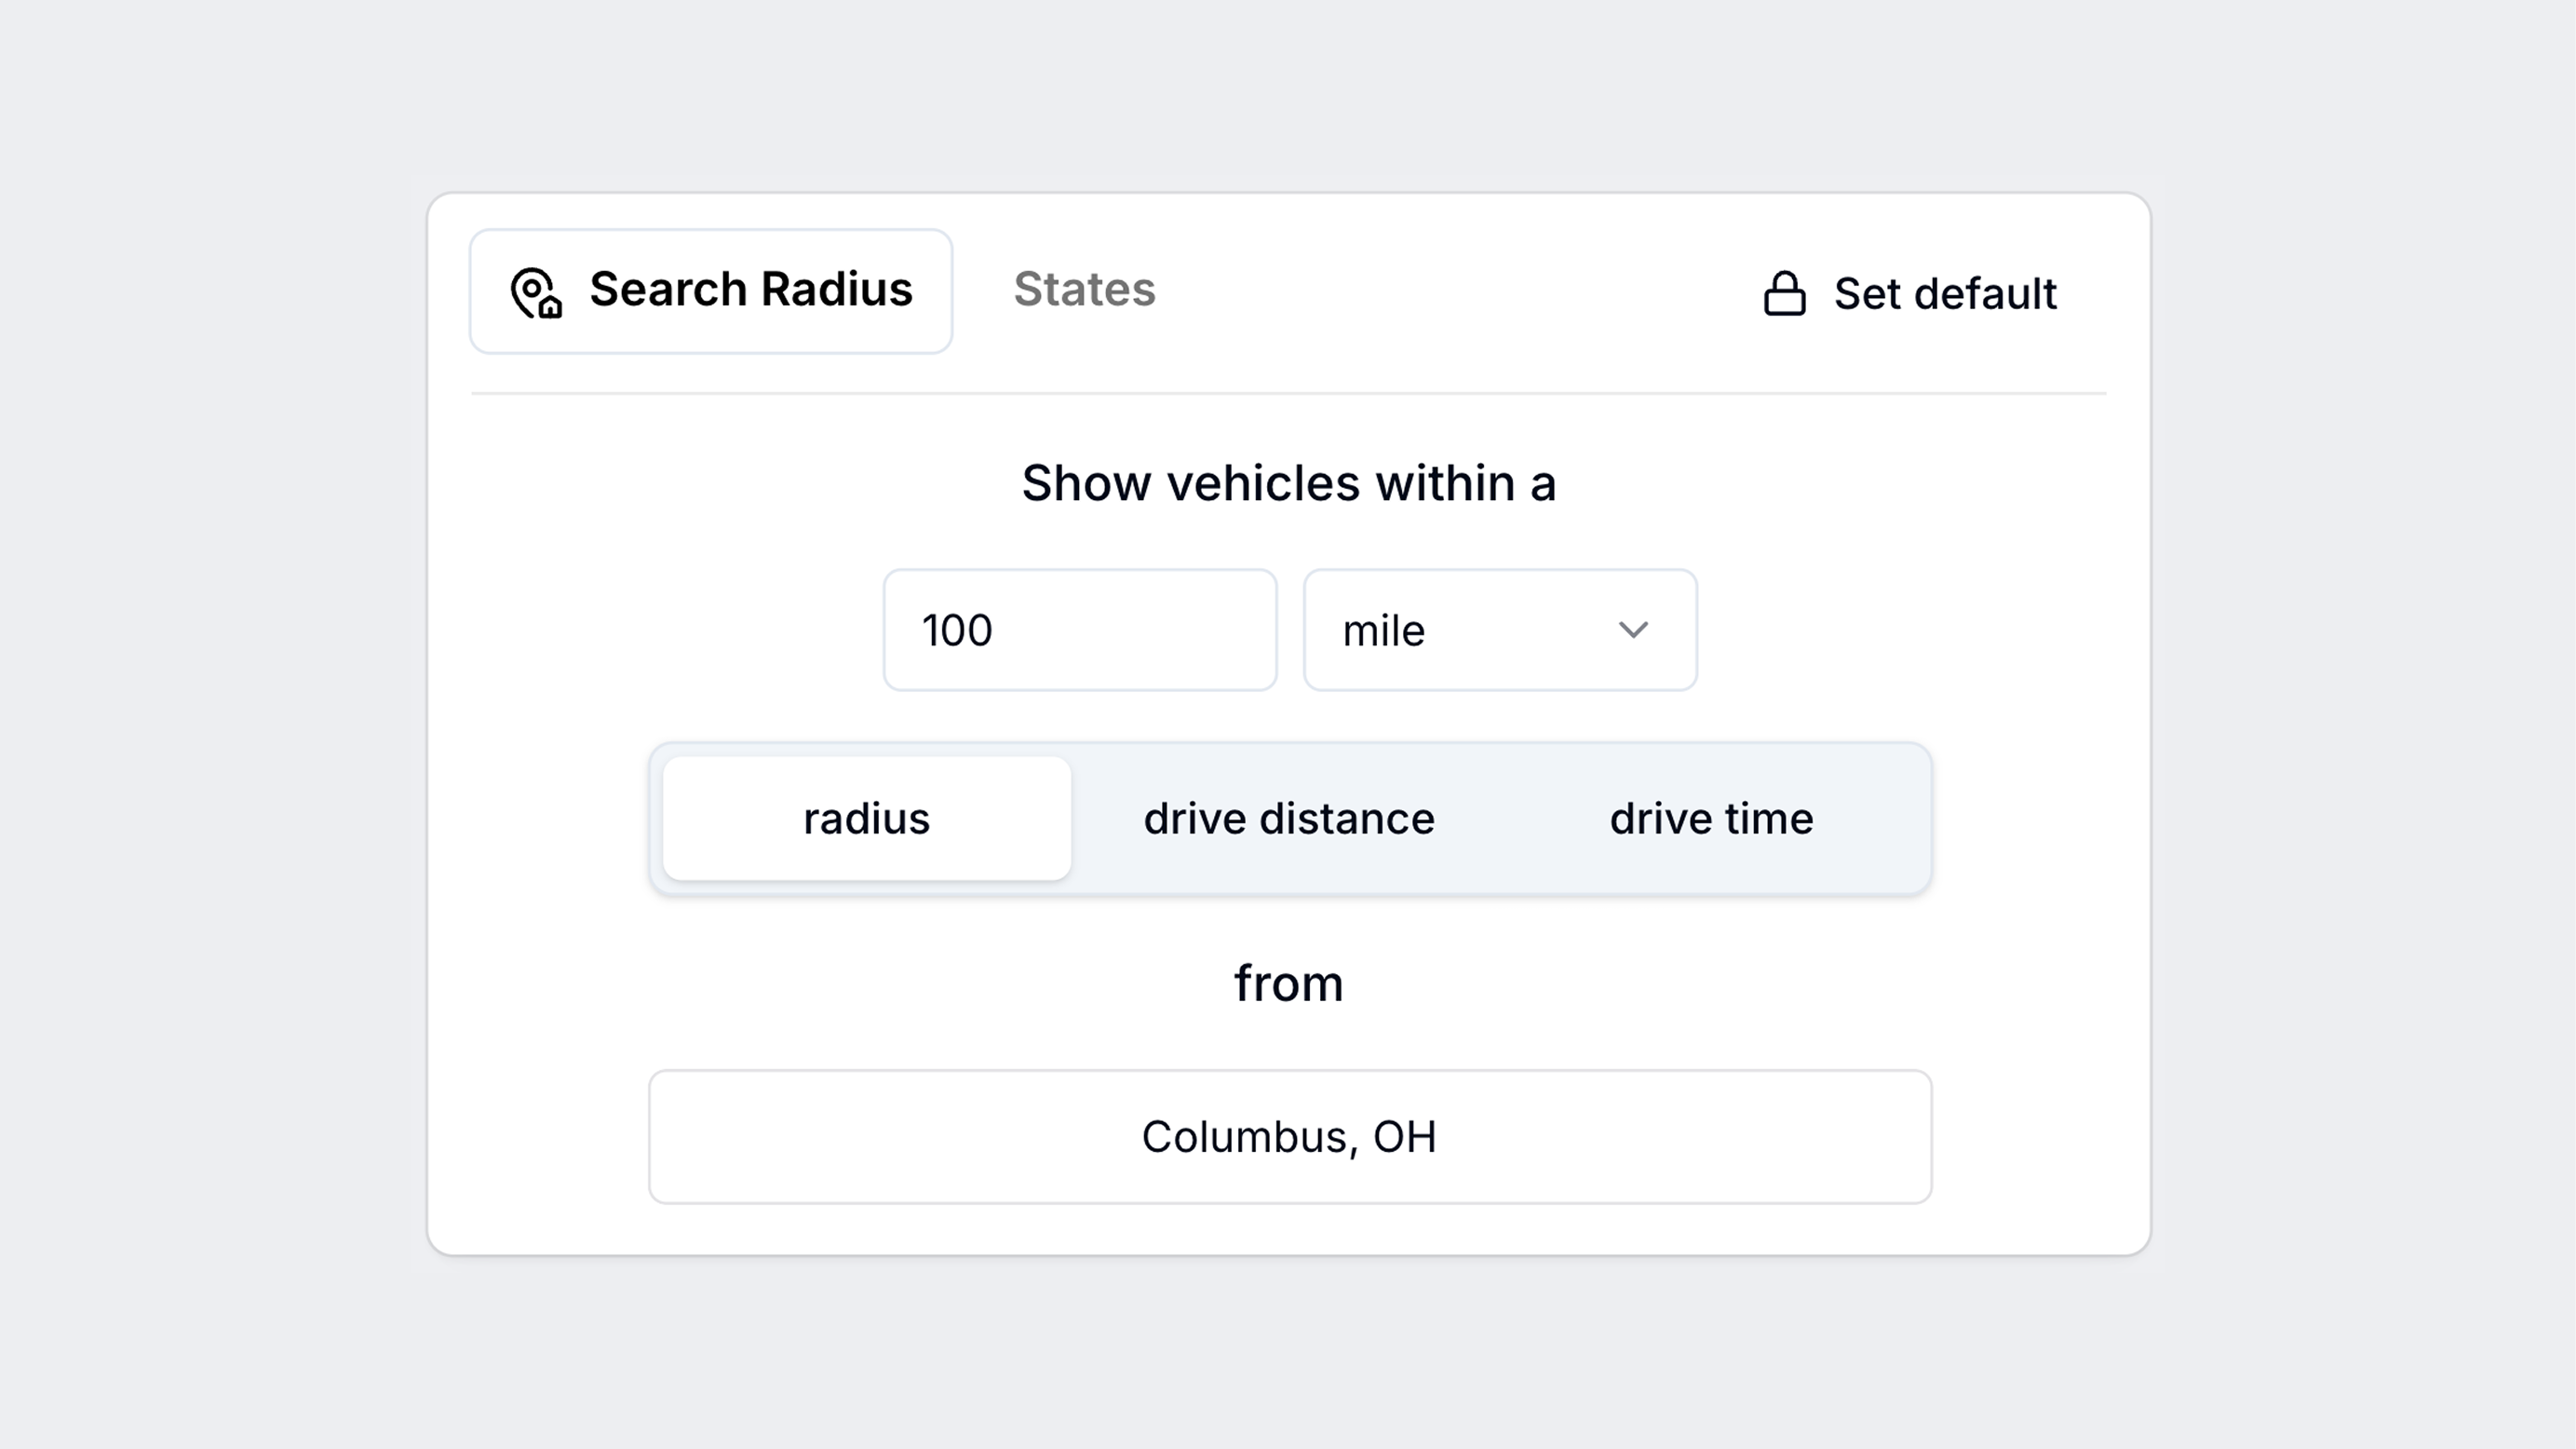Click the chevron arrow in mile selector
2576x1449 pixels.
click(1633, 630)
